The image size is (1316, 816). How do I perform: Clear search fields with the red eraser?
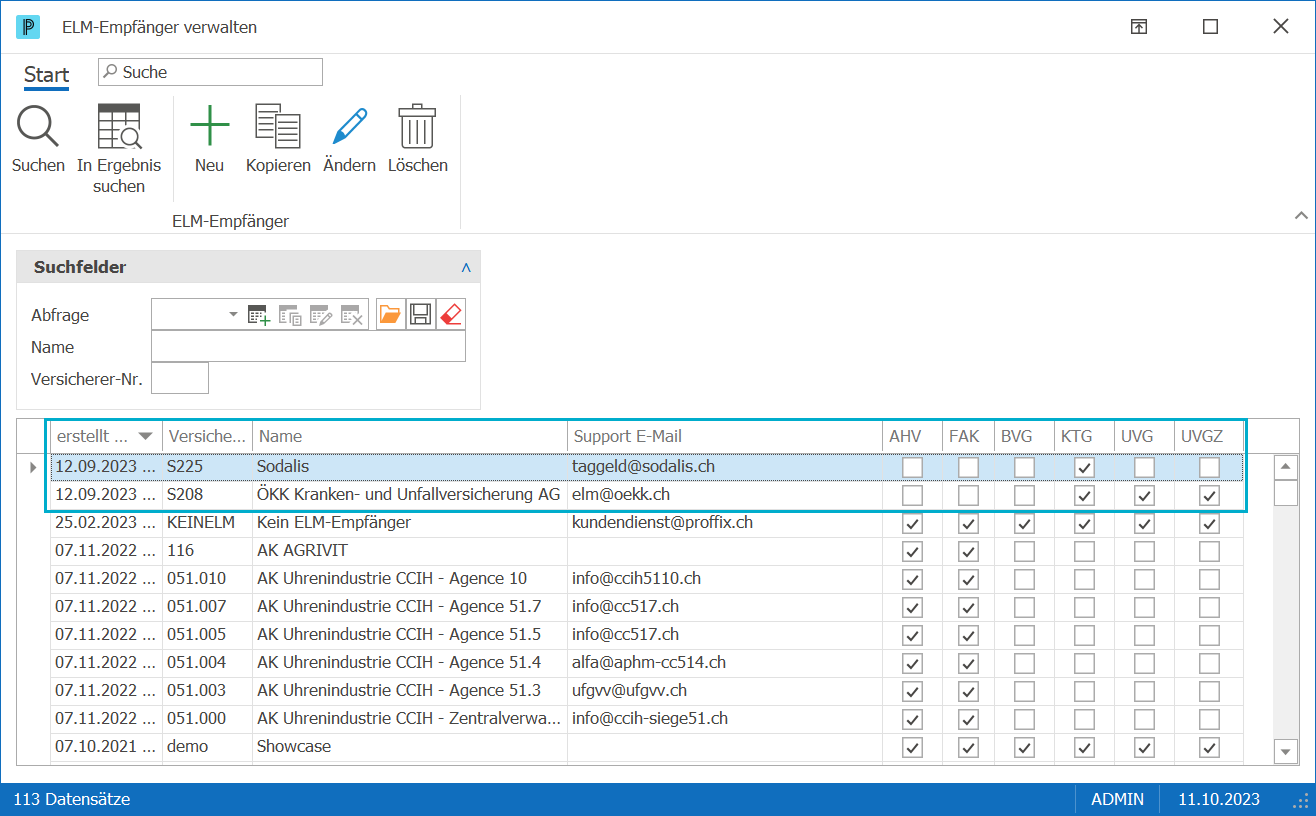(x=451, y=315)
